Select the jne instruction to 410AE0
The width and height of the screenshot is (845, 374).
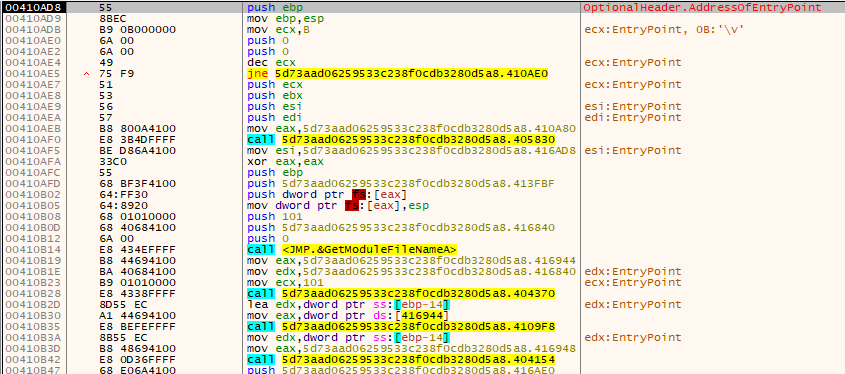click(x=398, y=74)
